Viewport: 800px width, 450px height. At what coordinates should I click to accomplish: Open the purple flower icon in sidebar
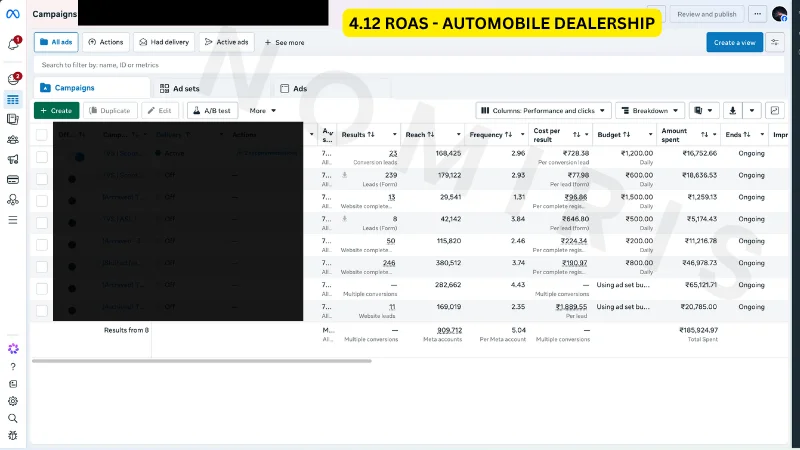(13, 348)
